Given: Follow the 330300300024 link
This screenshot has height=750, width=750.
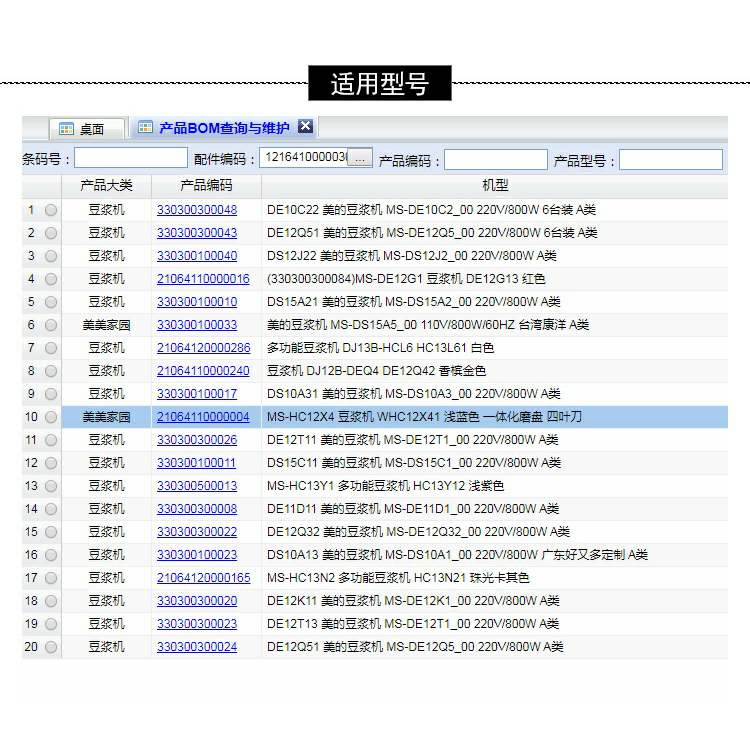Looking at the screenshot, I should pos(197,646).
